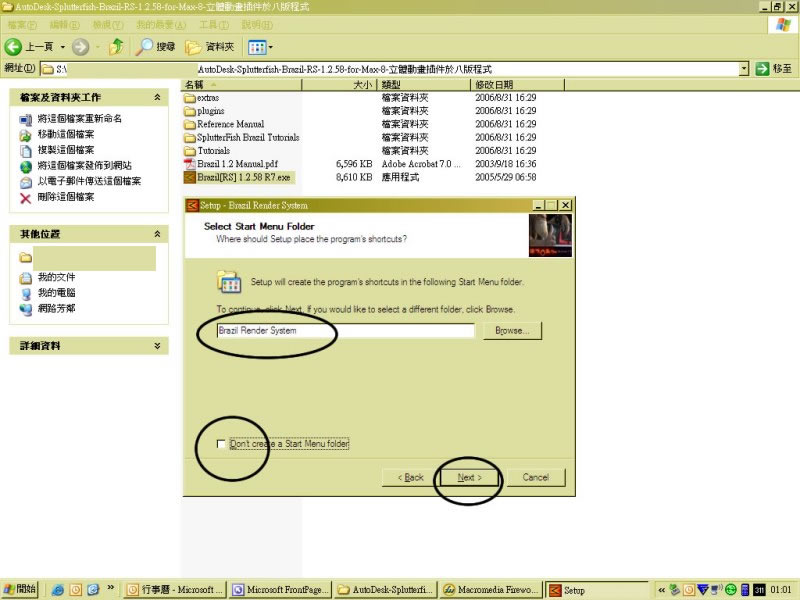Collapse the Other Places panel
The height and width of the screenshot is (600, 800).
pyautogui.click(x=157, y=234)
